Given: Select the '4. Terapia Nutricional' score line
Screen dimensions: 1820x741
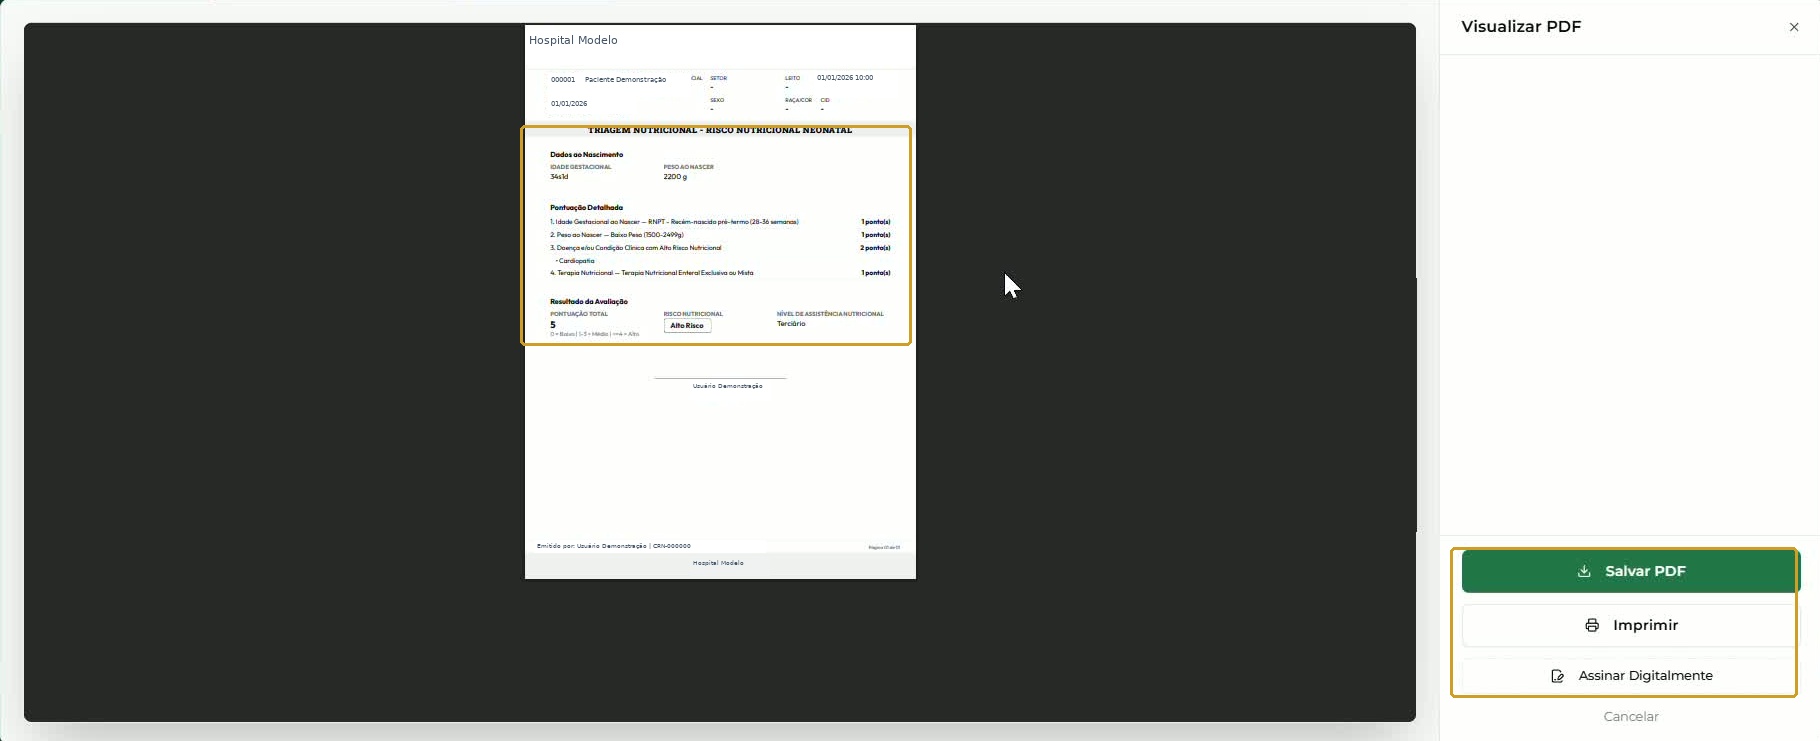Looking at the screenshot, I should click(x=720, y=273).
